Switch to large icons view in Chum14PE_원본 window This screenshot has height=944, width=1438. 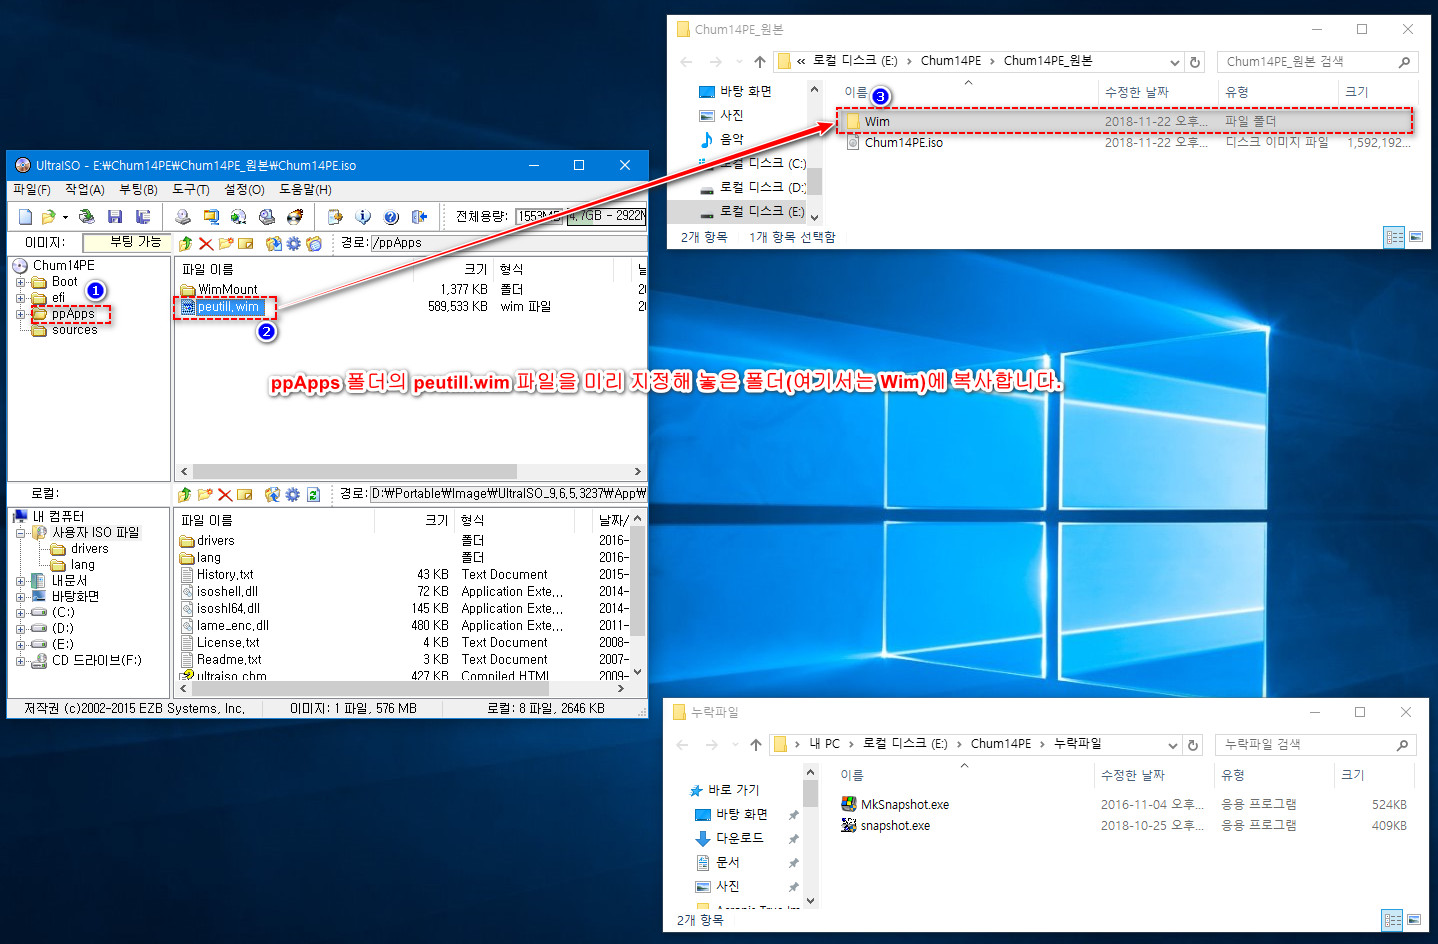(x=1415, y=237)
